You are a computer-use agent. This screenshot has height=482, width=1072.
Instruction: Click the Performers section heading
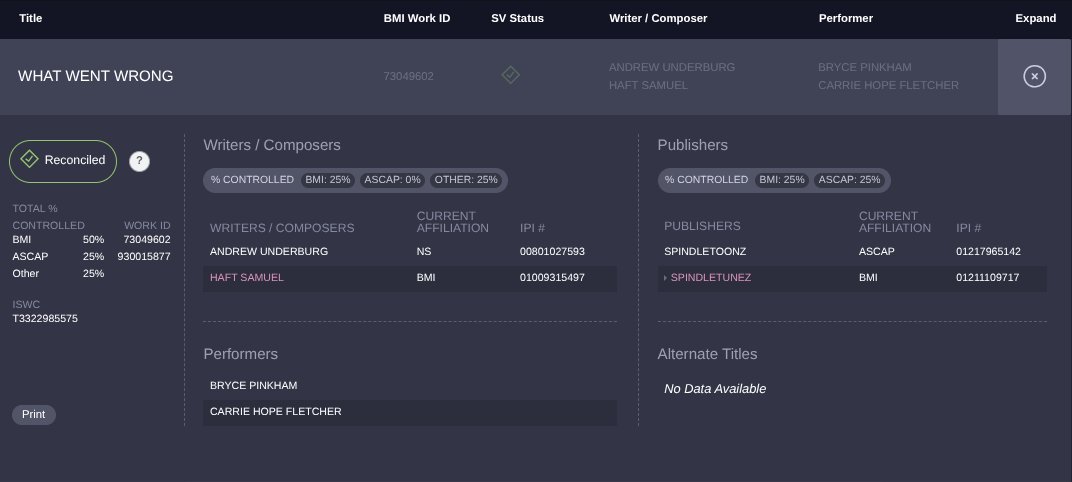(x=241, y=354)
